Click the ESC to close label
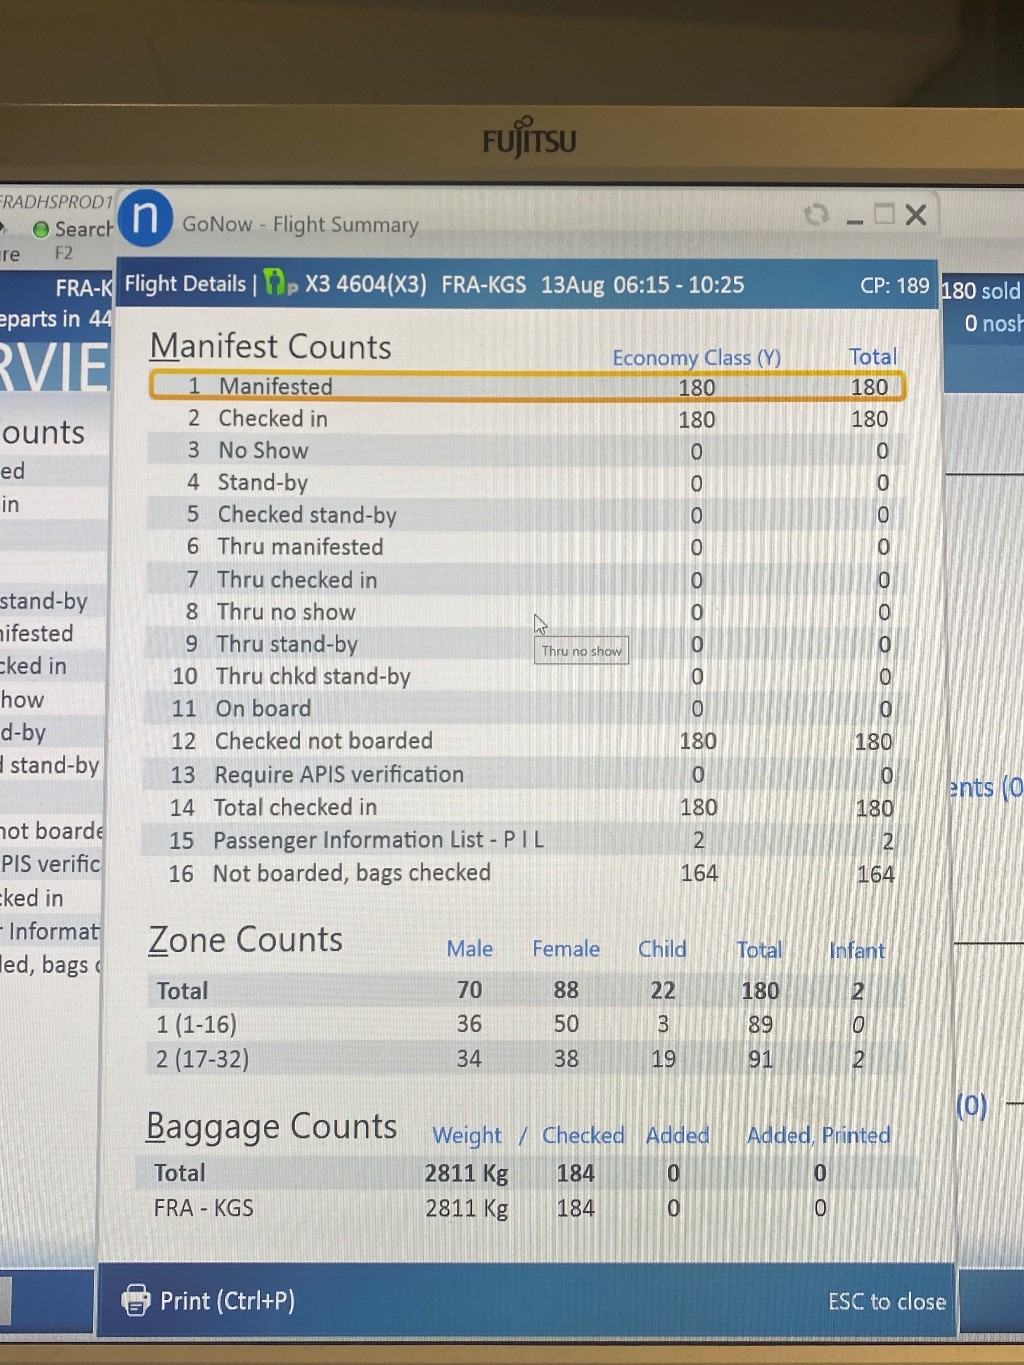This screenshot has height=1365, width=1024. point(886,1301)
